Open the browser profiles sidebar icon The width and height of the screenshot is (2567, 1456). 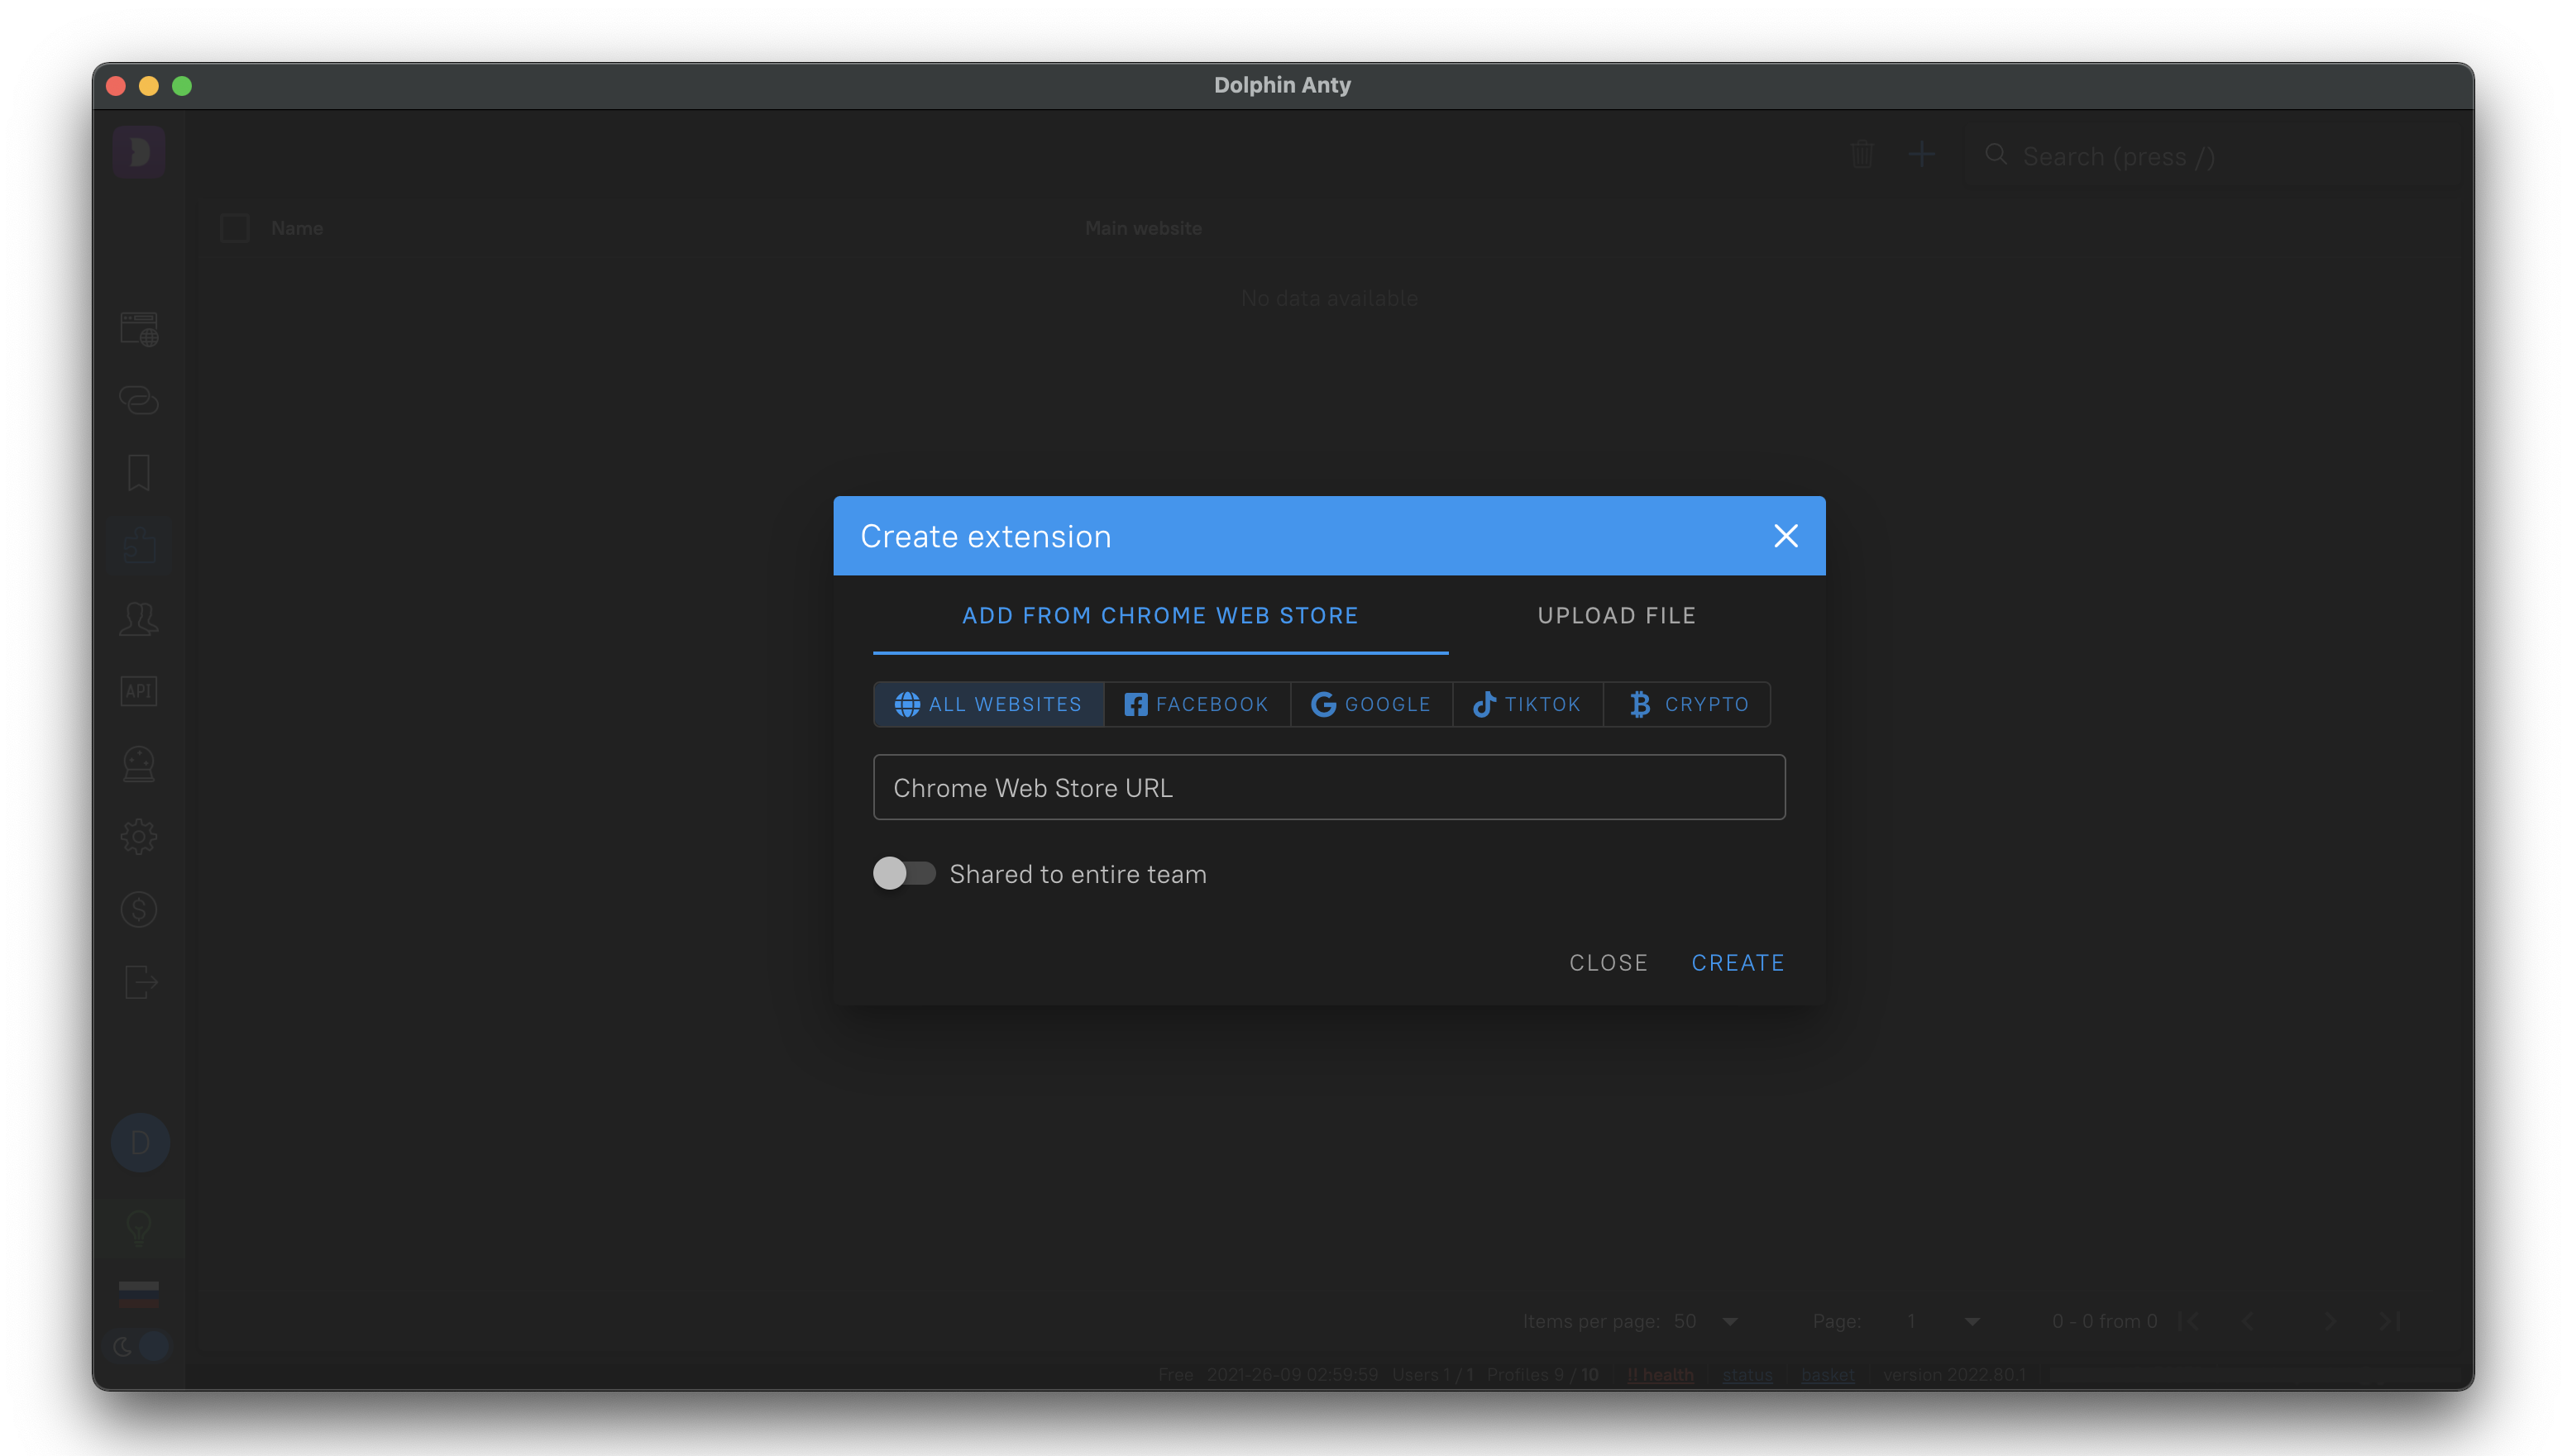pyautogui.click(x=139, y=329)
